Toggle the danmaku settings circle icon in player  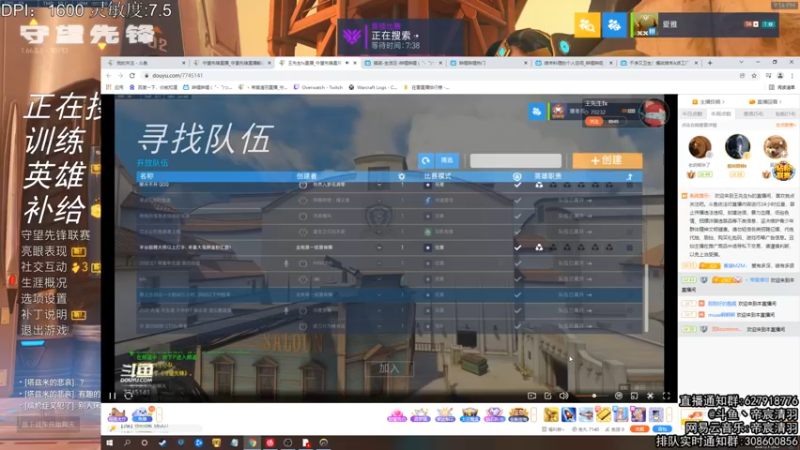coord(618,395)
